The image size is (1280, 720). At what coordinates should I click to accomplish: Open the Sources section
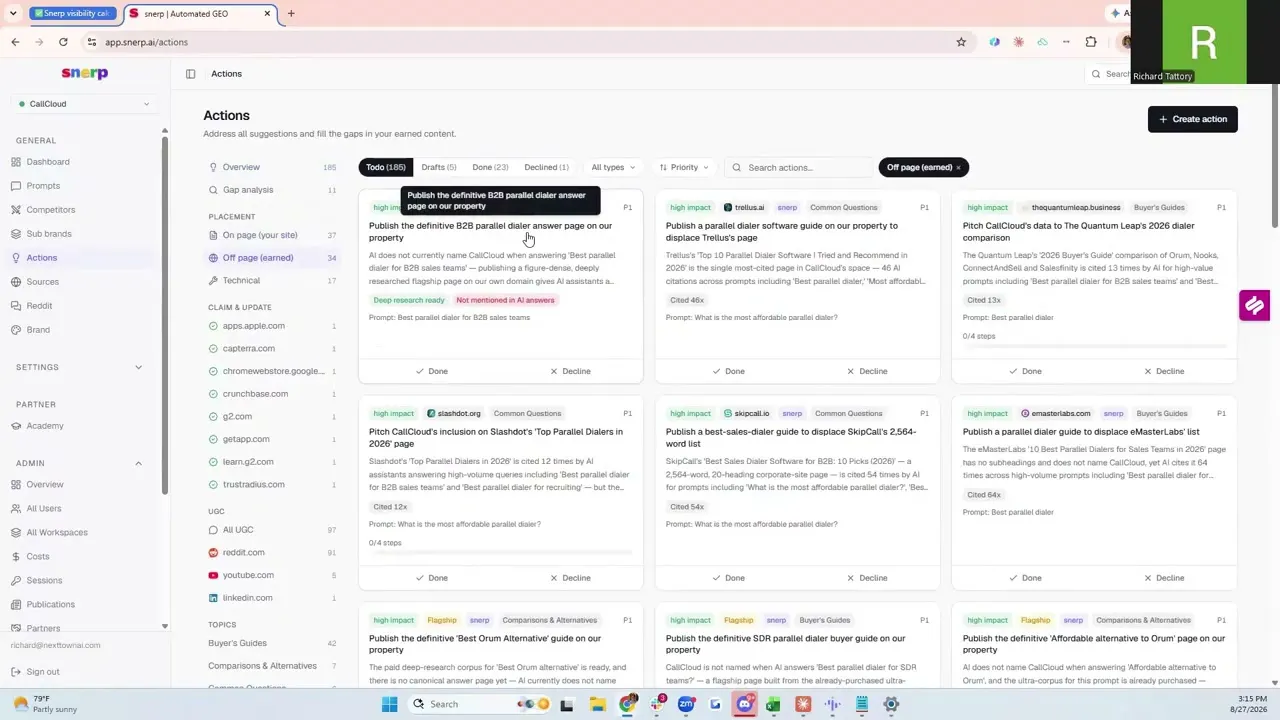pos(43,282)
